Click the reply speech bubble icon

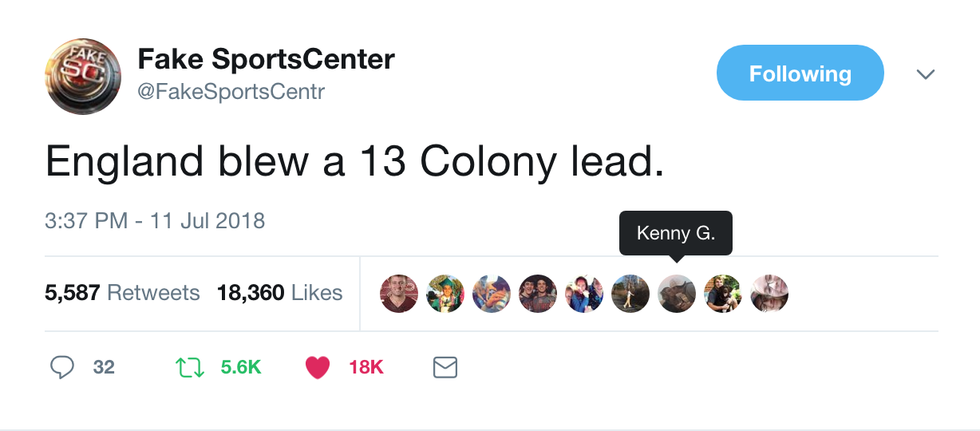pyautogui.click(x=62, y=367)
